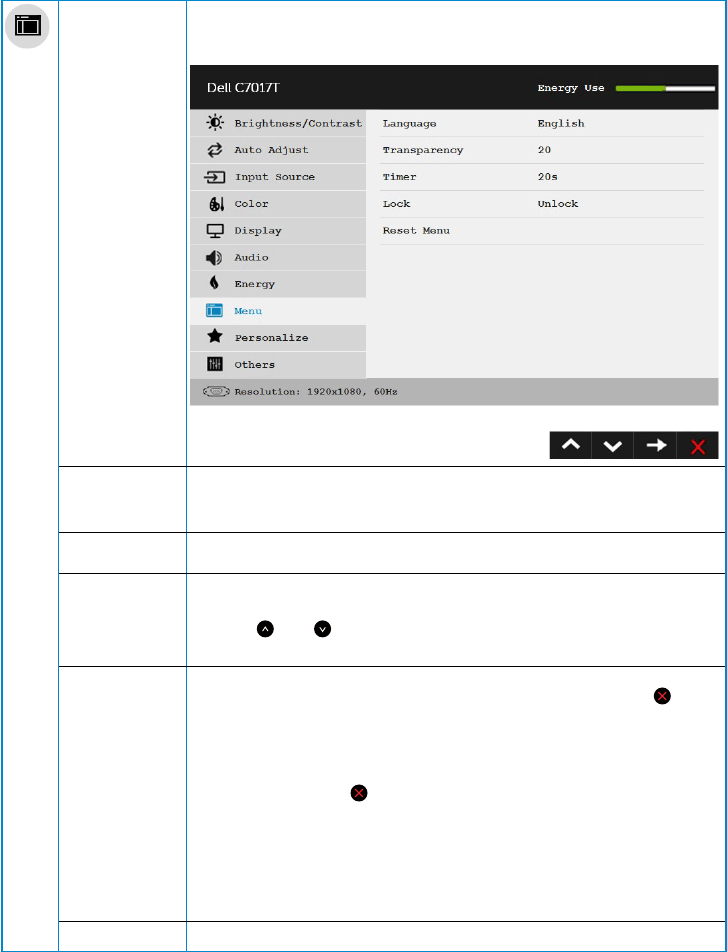Click the Energy leaf icon
The image size is (727, 952).
(214, 284)
